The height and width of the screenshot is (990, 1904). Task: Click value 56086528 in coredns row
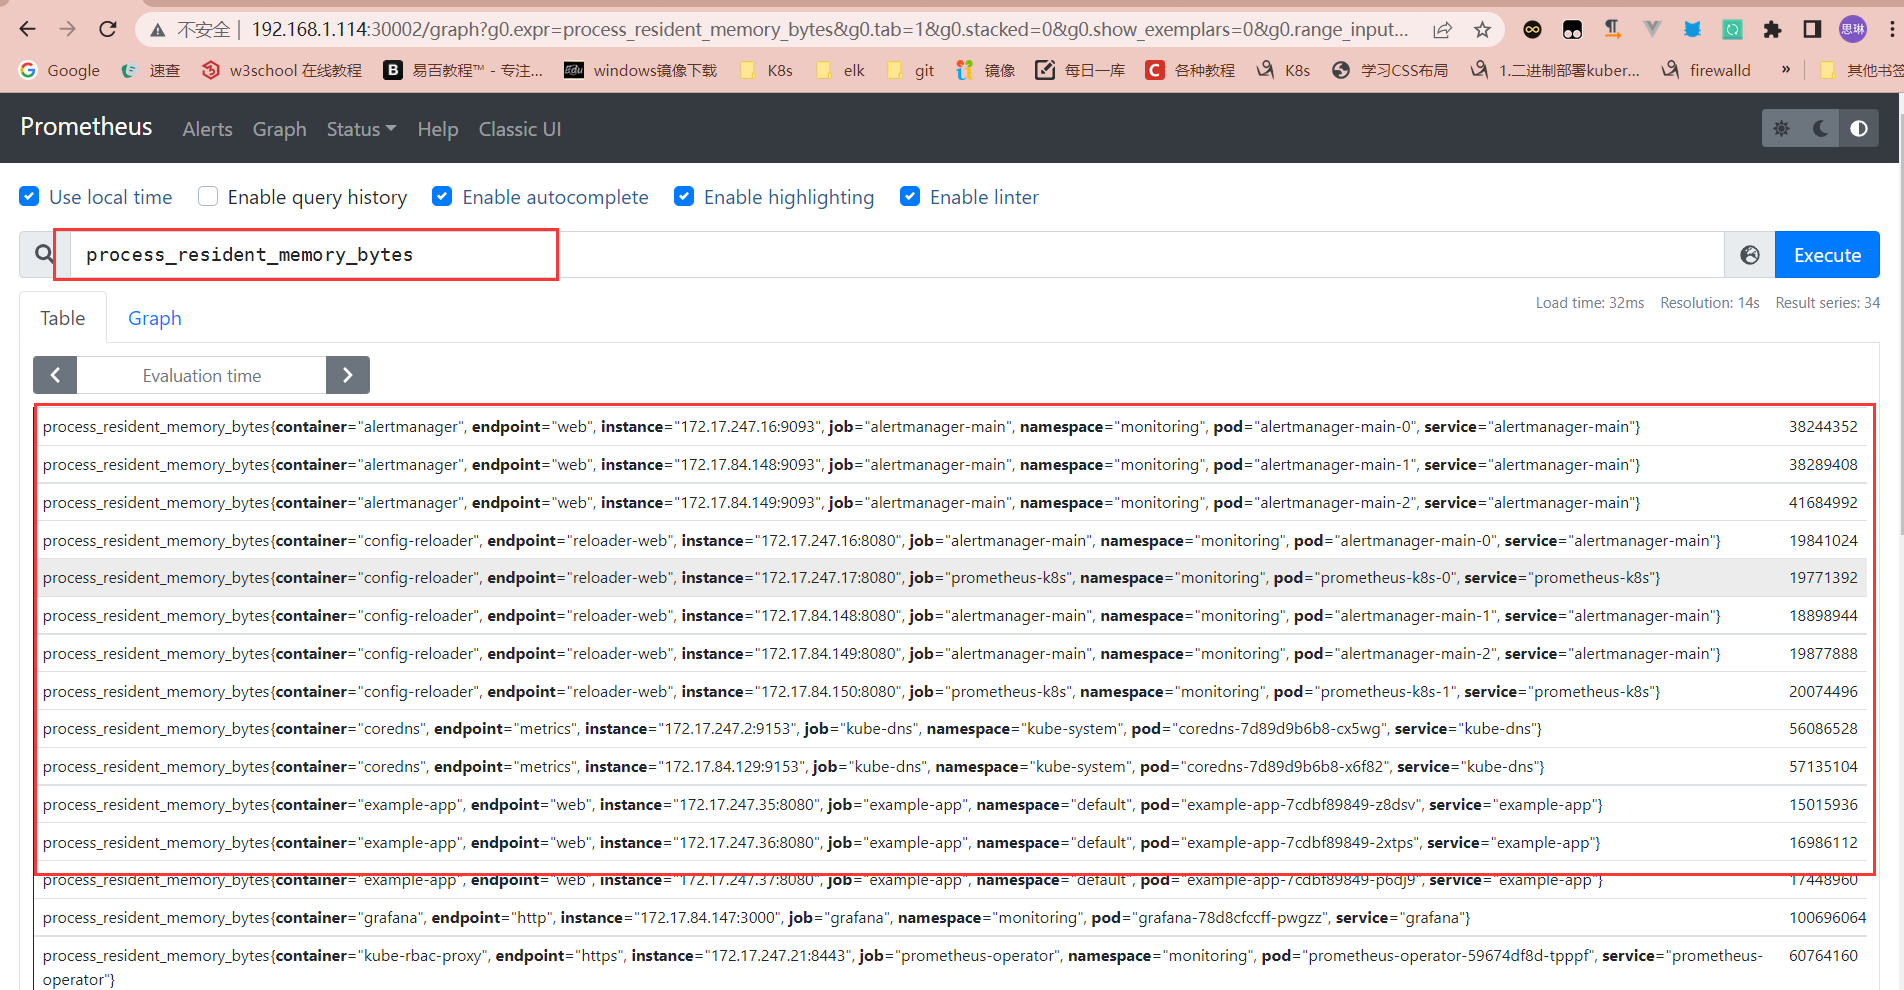(x=1823, y=729)
